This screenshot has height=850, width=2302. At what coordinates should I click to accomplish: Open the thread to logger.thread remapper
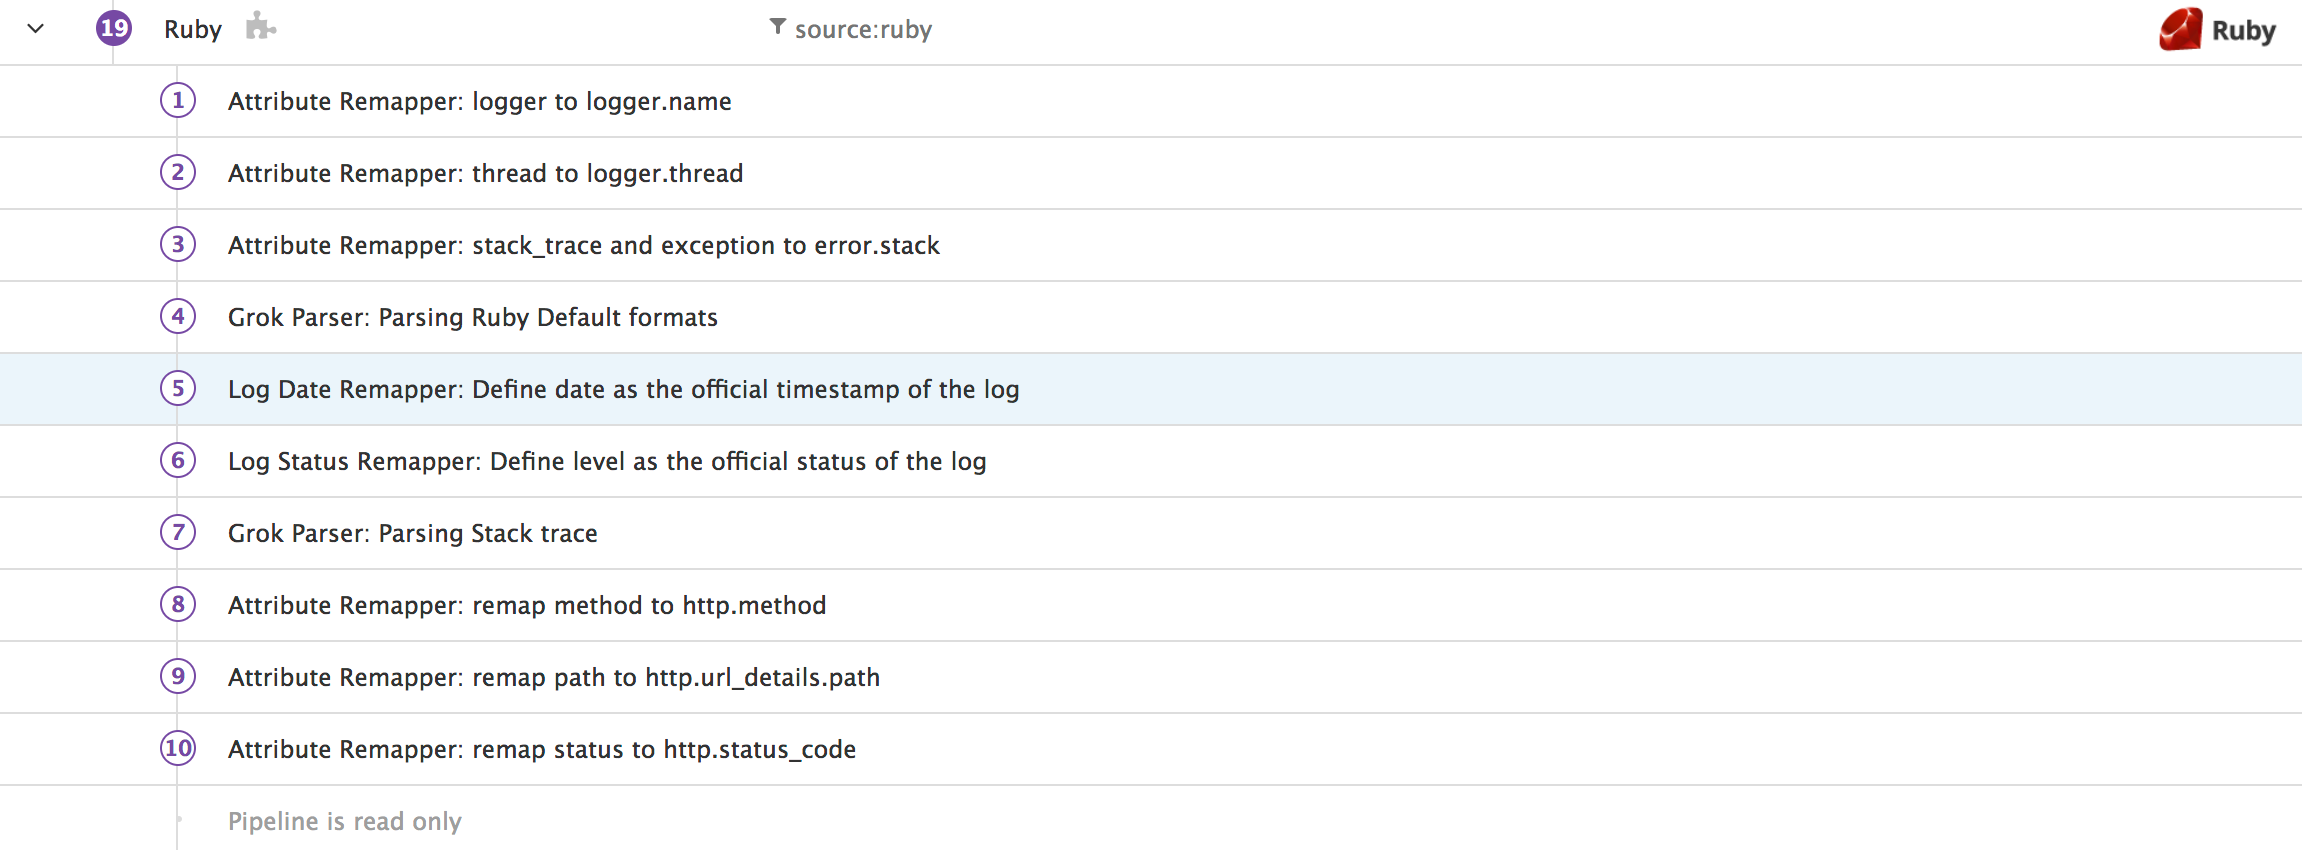pos(485,172)
